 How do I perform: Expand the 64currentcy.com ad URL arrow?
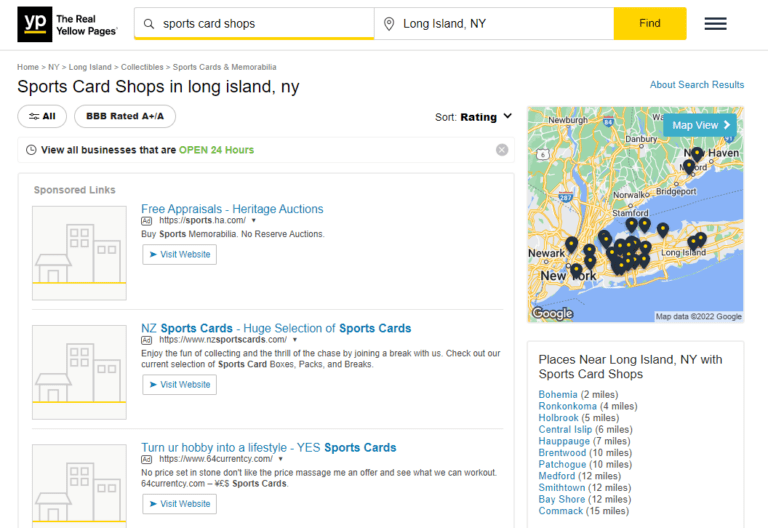click(281, 459)
